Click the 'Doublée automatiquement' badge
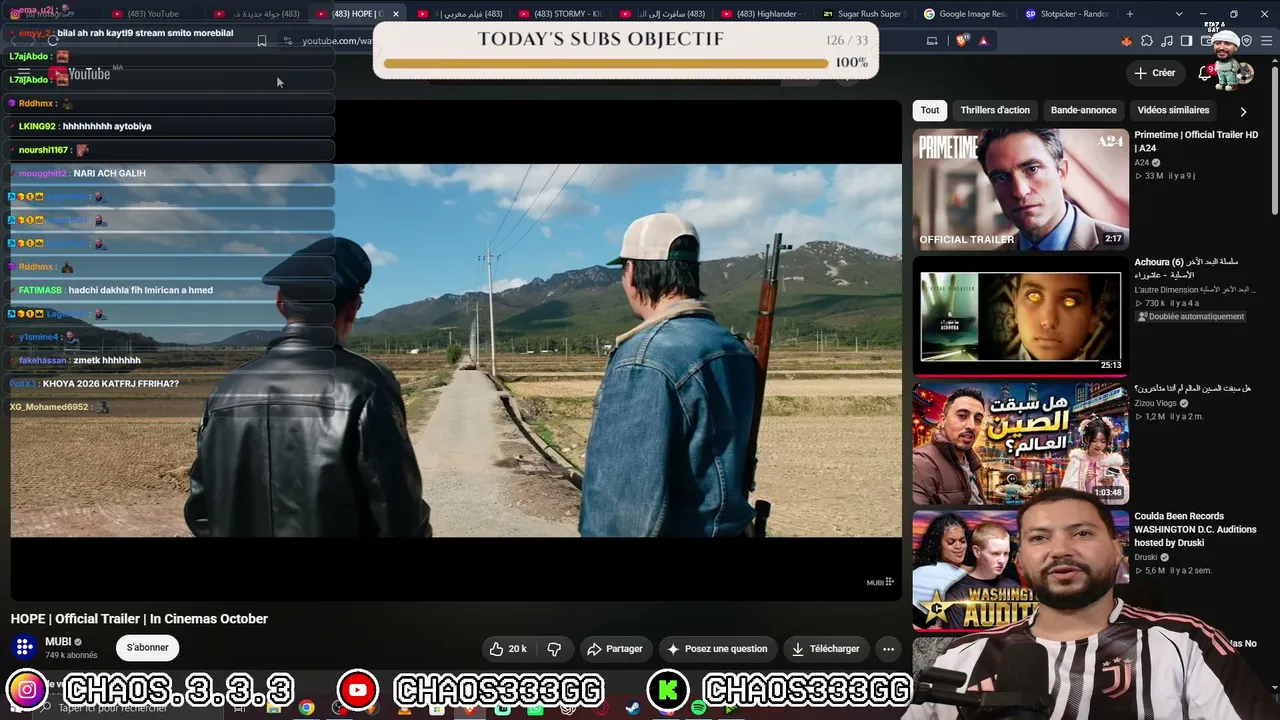1280x720 pixels. [1190, 317]
